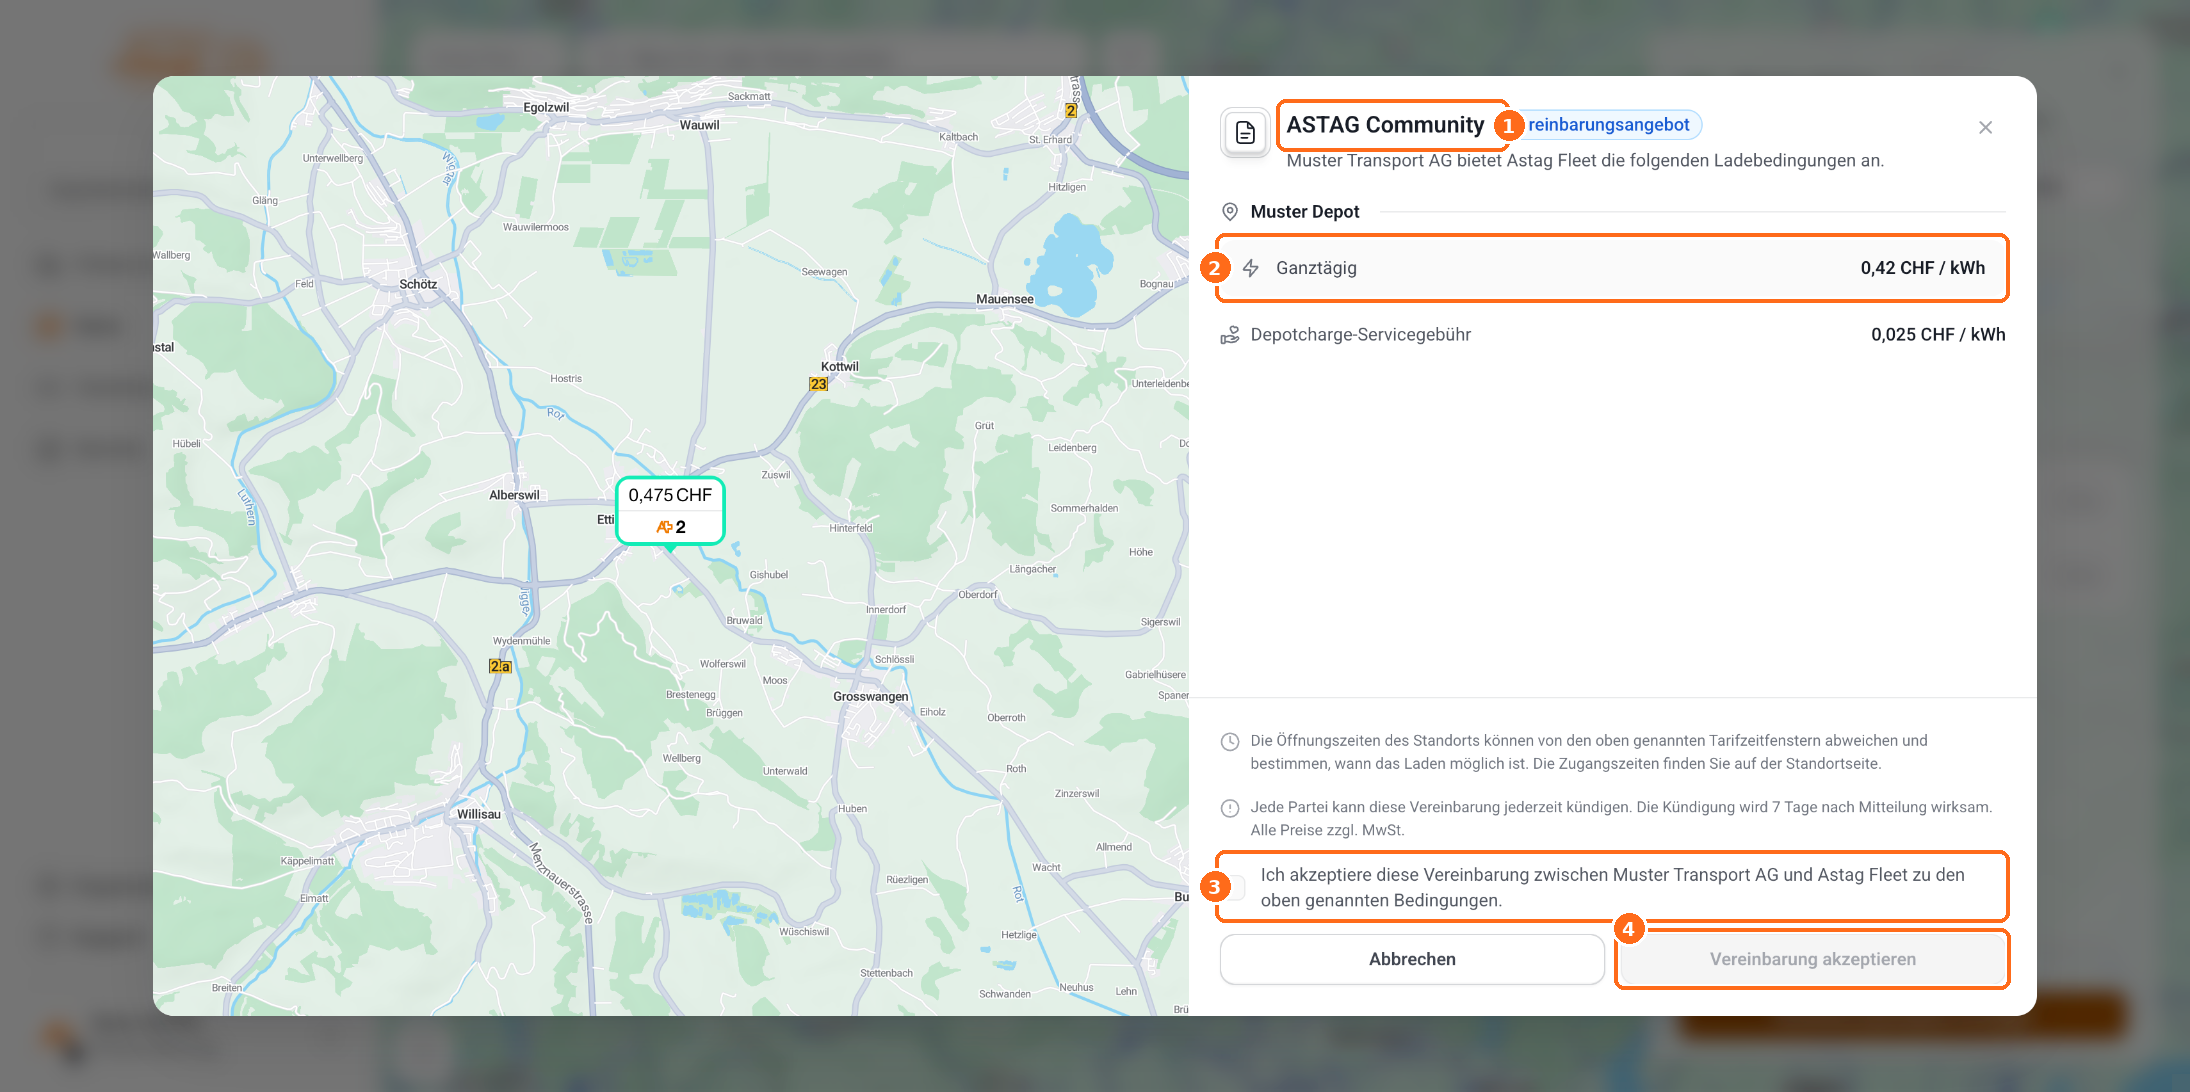Viewport: 2190px width, 1092px height.
Task: Click the info icon beside cancellation note
Action: click(1230, 808)
